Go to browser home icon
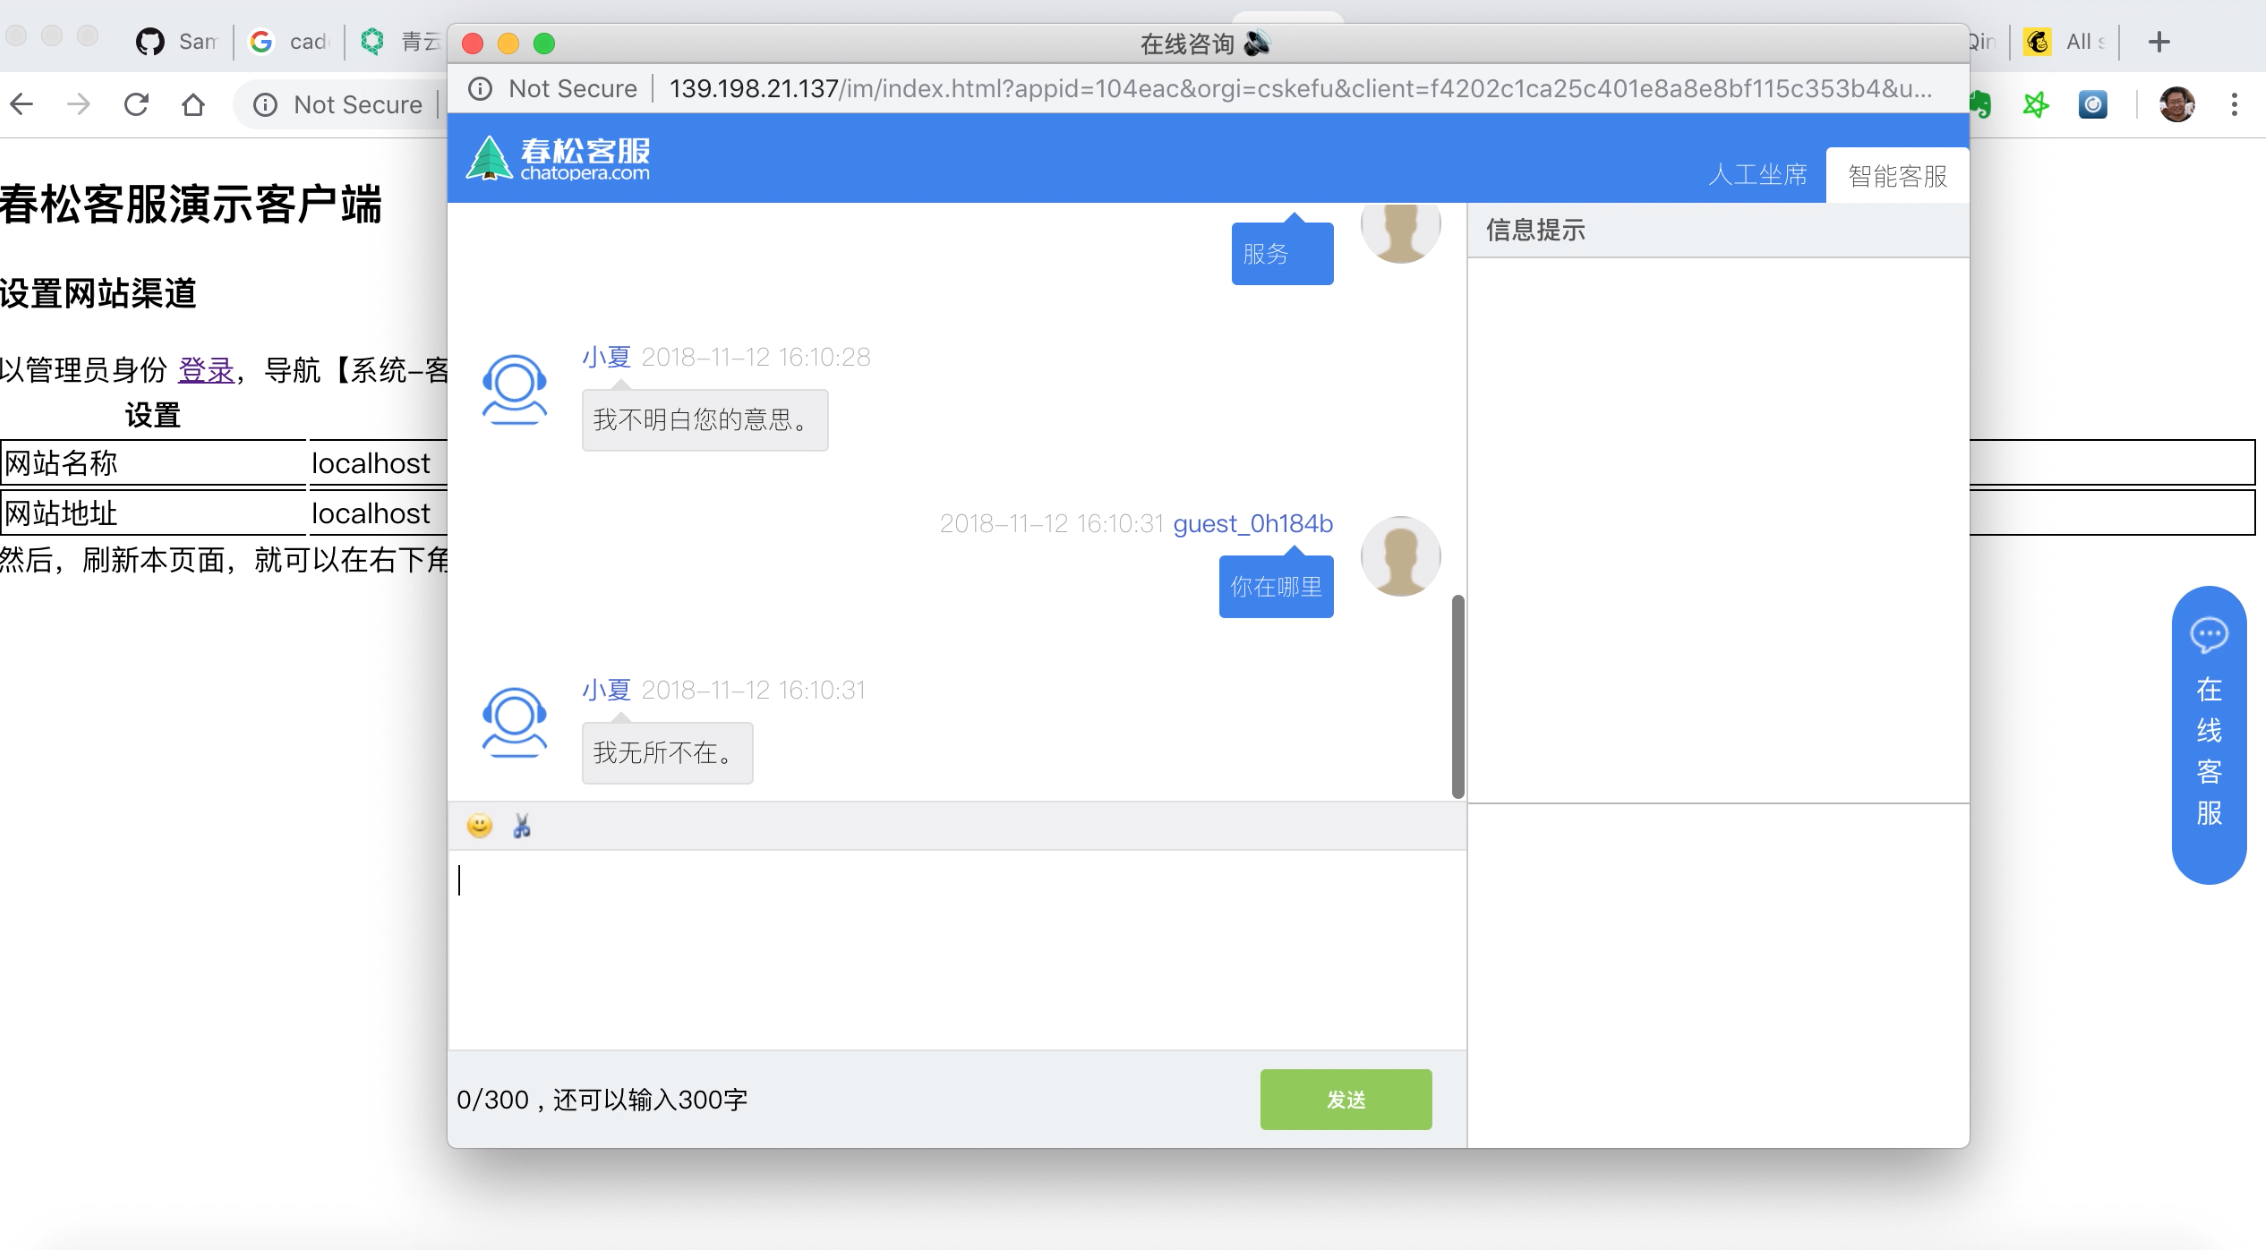Screen dimensions: 2266x1250 pyautogui.click(x=193, y=105)
